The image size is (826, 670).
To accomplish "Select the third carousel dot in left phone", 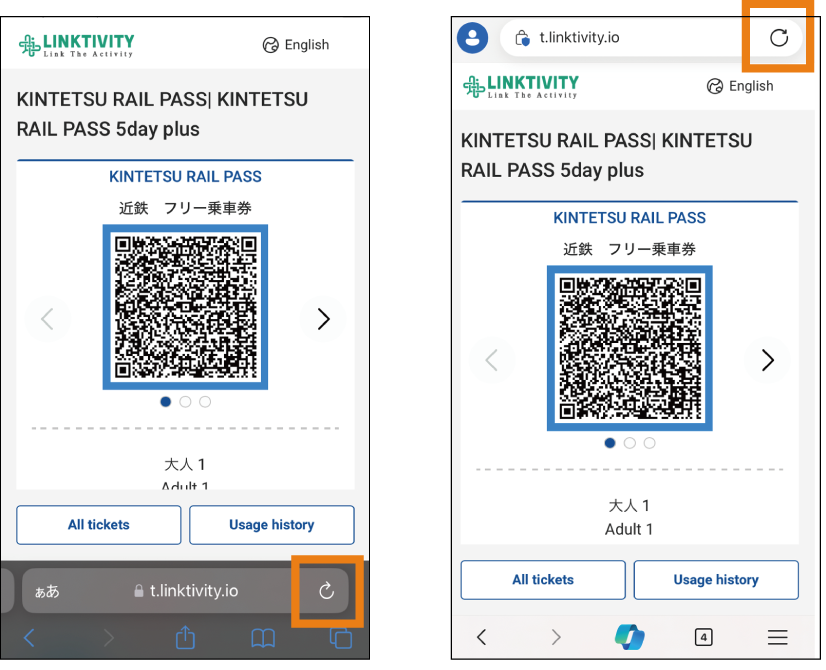I will click(205, 402).
